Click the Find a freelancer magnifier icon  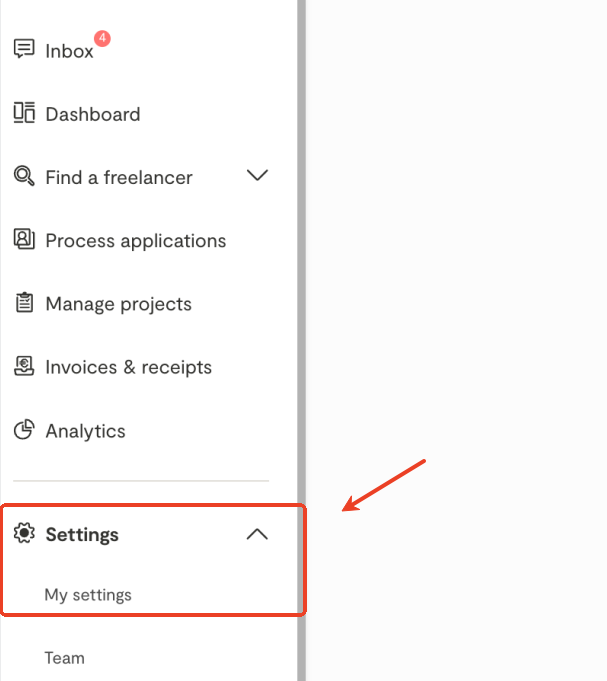point(24,177)
